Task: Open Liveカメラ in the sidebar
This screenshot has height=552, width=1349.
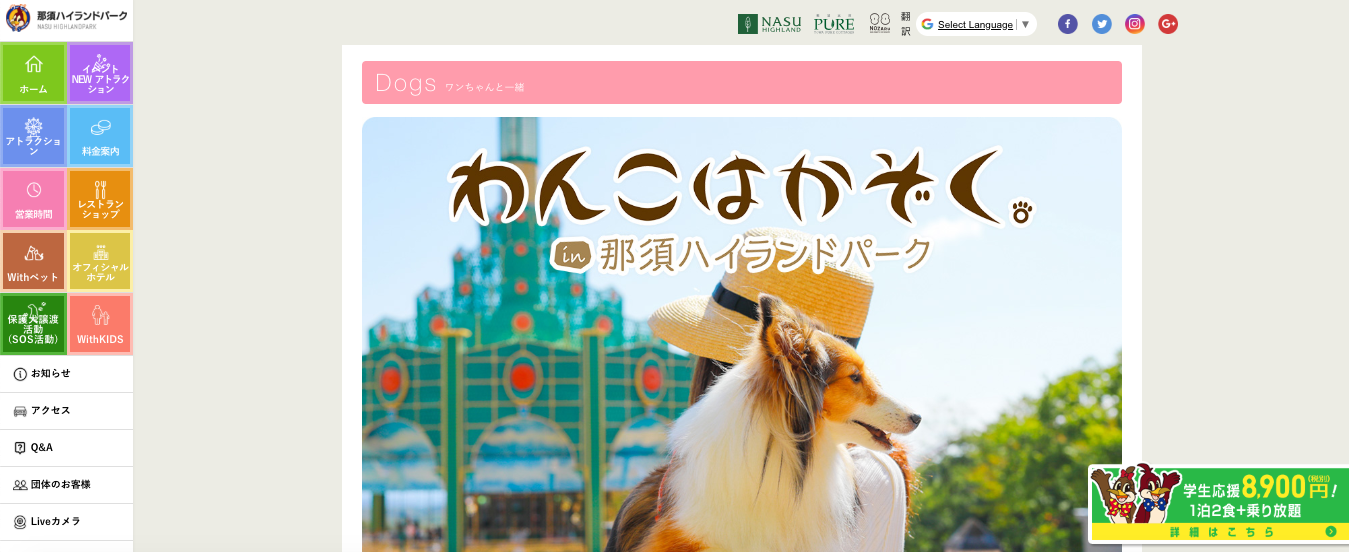Action: (66, 522)
